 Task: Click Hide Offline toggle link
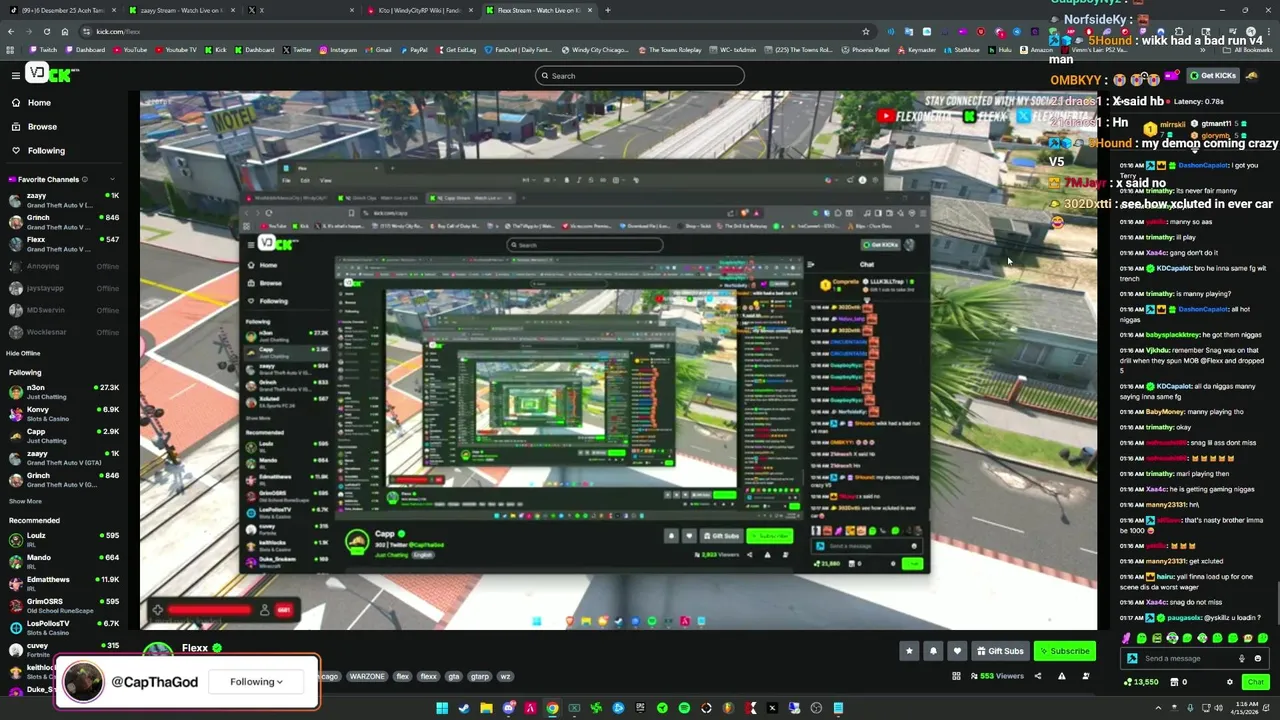pyautogui.click(x=23, y=353)
